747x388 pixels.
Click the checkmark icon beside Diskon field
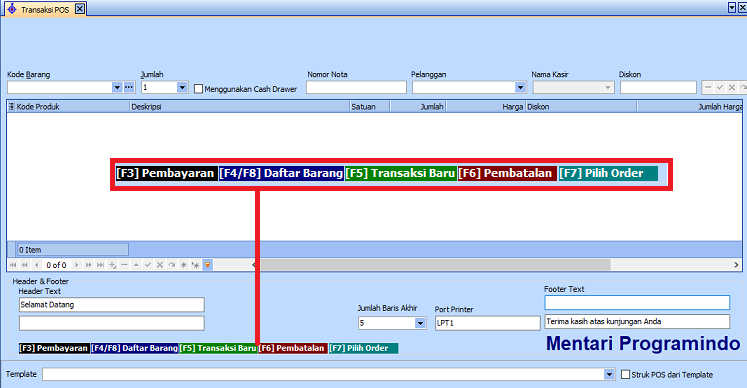pyautogui.click(x=720, y=87)
